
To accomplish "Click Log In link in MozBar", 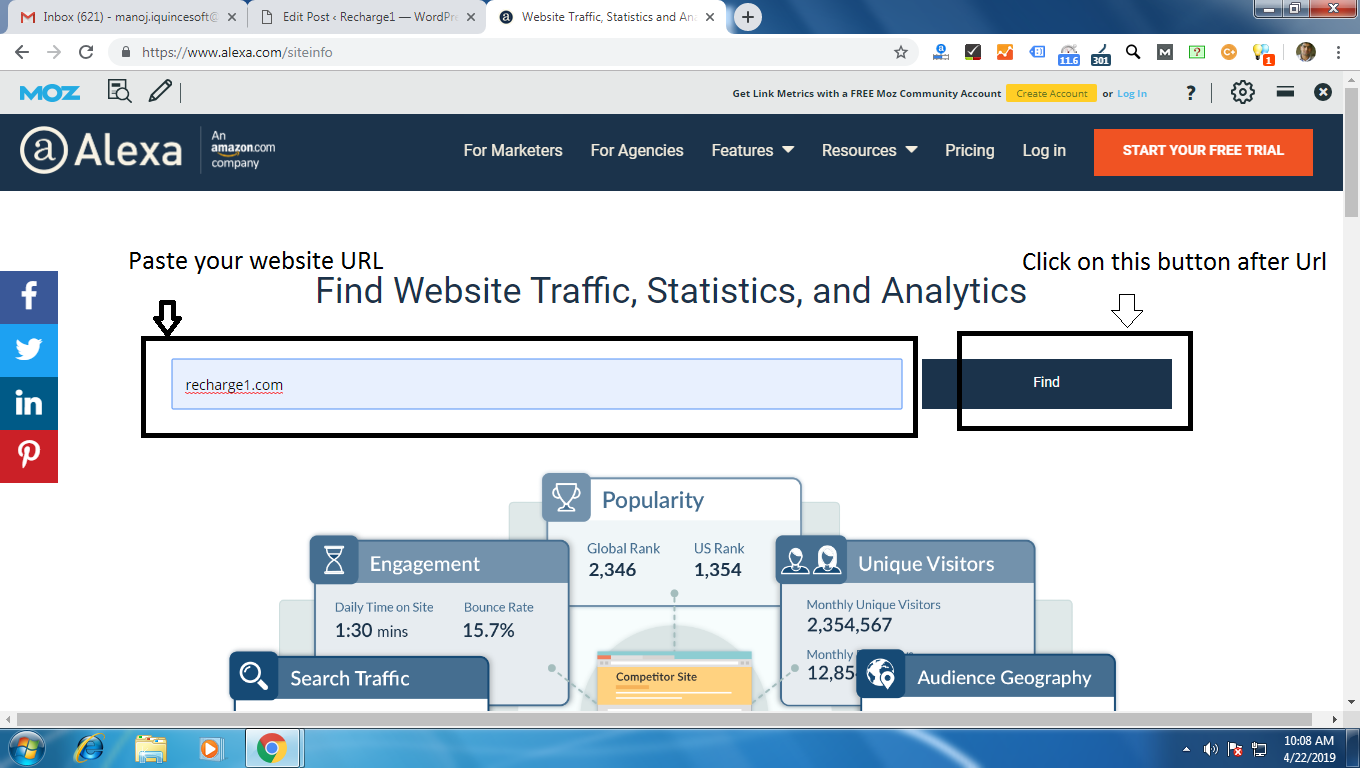I will coord(1132,93).
